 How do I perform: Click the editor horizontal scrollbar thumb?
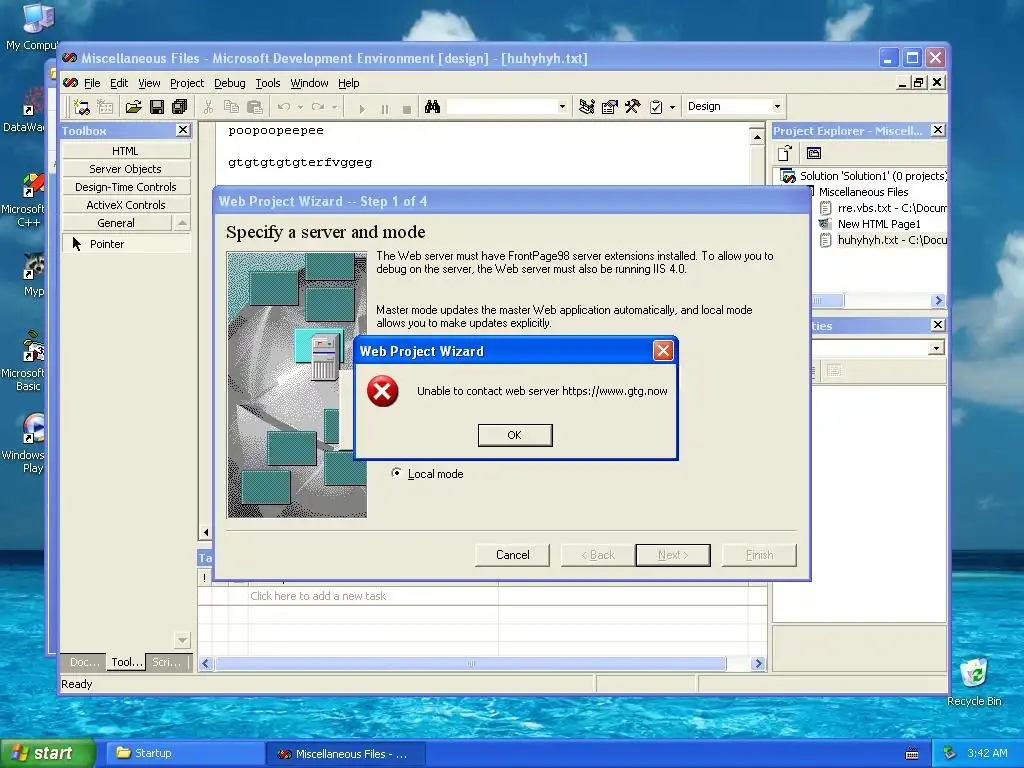470,664
